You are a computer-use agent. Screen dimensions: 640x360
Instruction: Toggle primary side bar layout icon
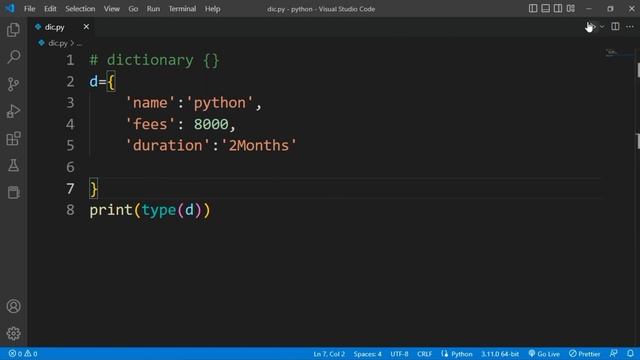click(x=533, y=9)
